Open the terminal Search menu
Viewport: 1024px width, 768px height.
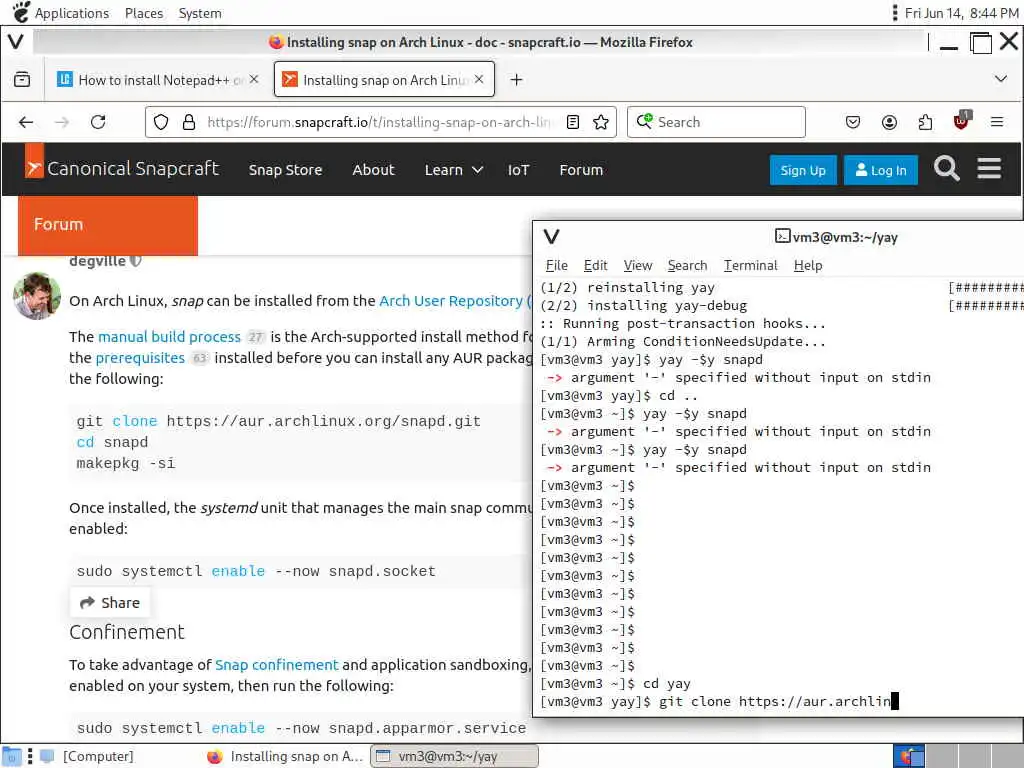click(687, 265)
